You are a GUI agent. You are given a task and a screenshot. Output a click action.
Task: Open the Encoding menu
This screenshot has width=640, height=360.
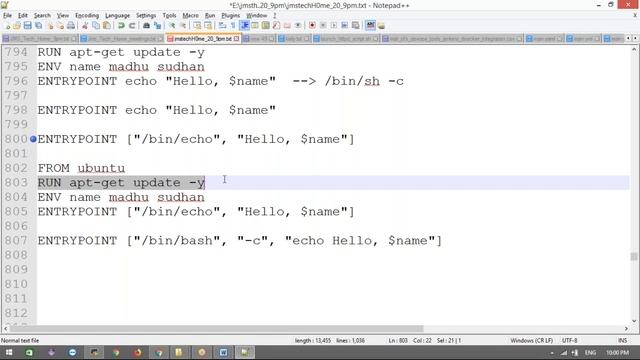point(87,16)
